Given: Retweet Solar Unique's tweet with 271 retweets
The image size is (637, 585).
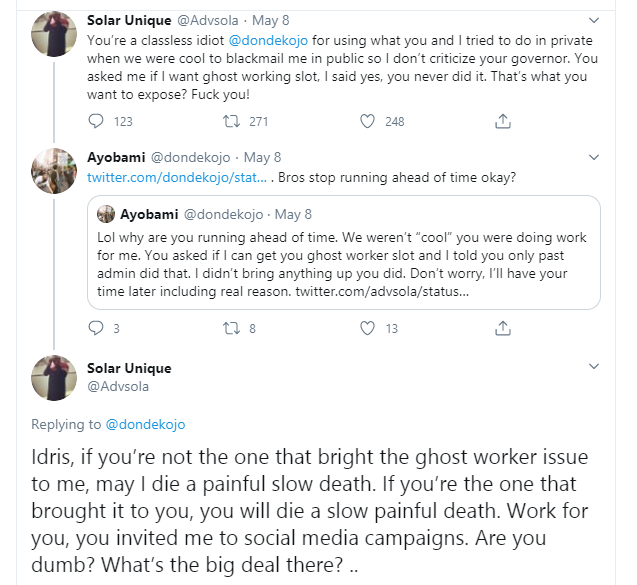Looking at the screenshot, I should tap(231, 122).
